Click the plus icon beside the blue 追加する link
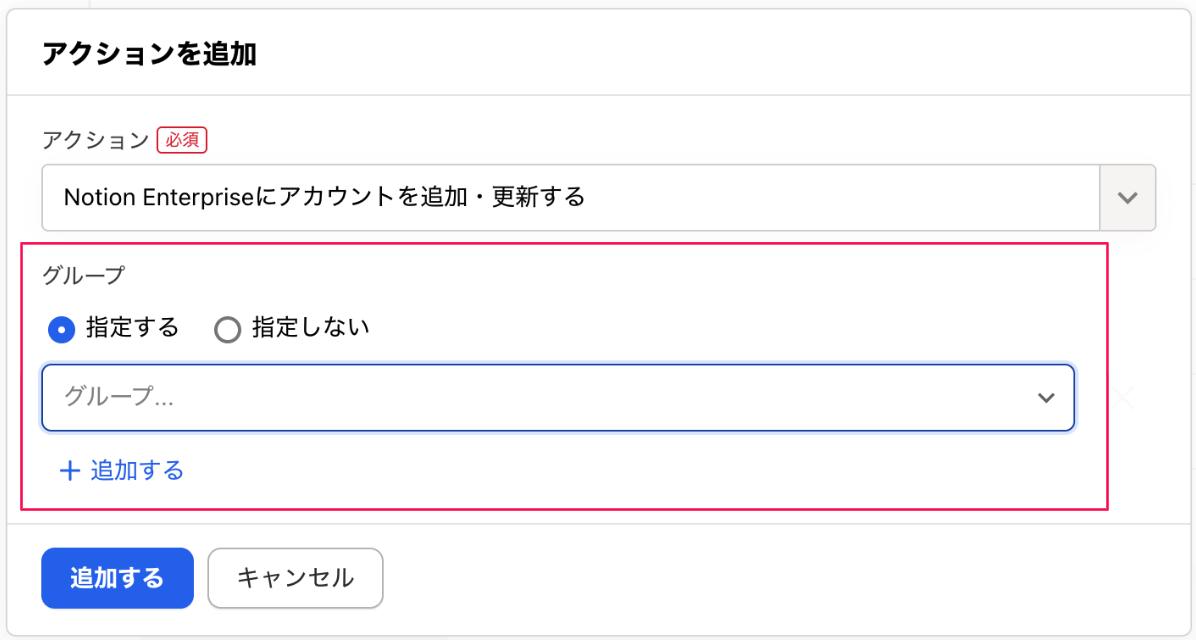The width and height of the screenshot is (1196, 640). click(x=69, y=471)
